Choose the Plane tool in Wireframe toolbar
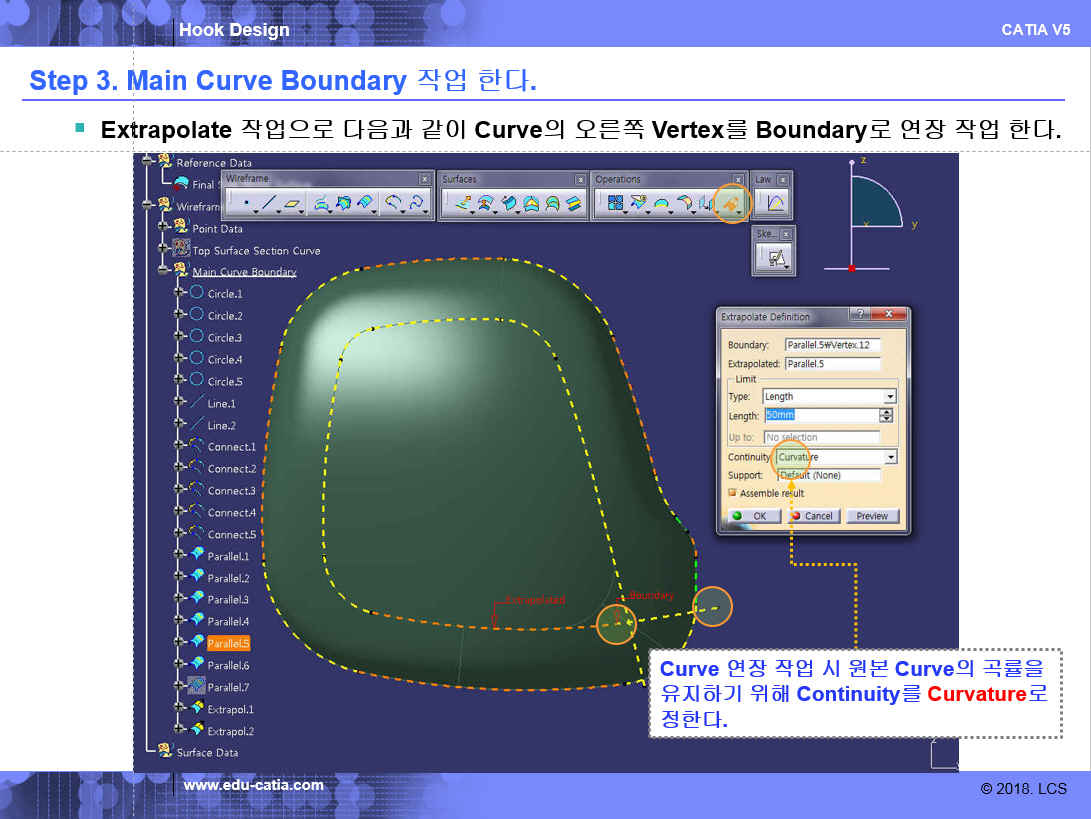This screenshot has height=819, width=1091. [x=292, y=204]
